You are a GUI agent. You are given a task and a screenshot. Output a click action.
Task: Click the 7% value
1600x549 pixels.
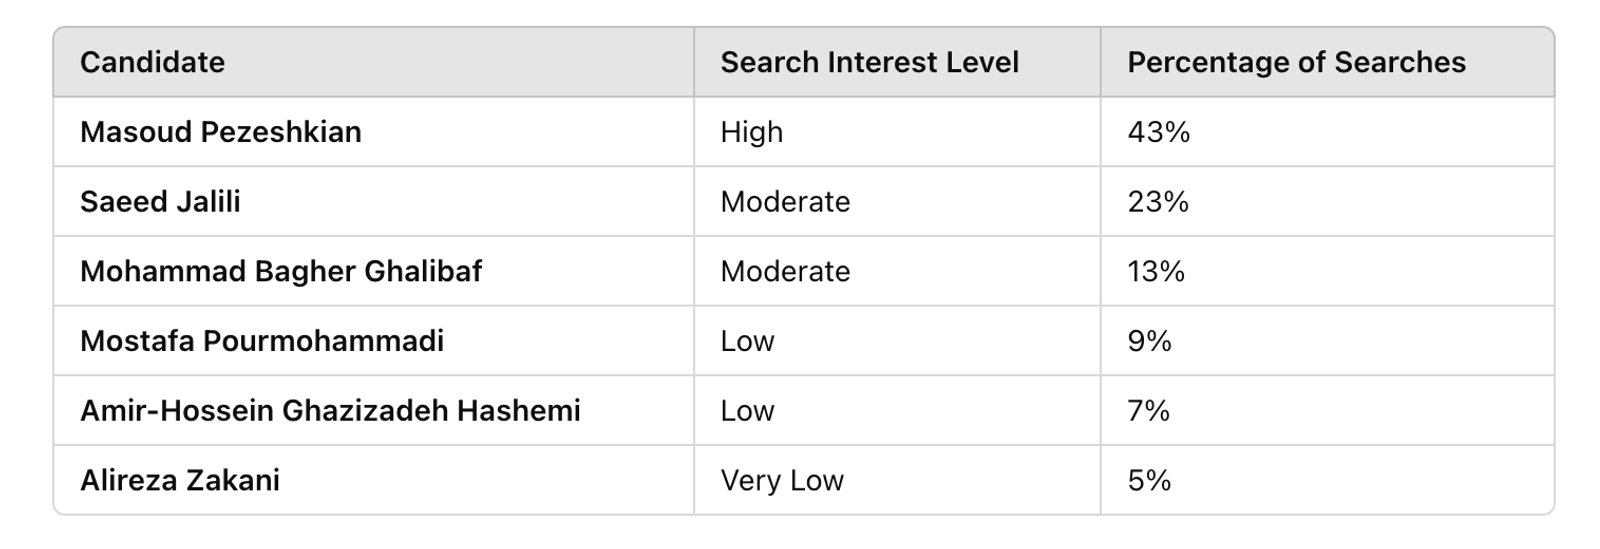tap(1148, 411)
